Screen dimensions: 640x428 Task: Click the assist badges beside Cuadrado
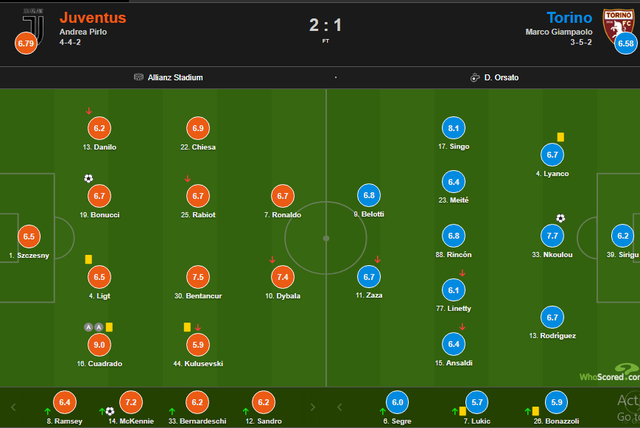point(93,326)
